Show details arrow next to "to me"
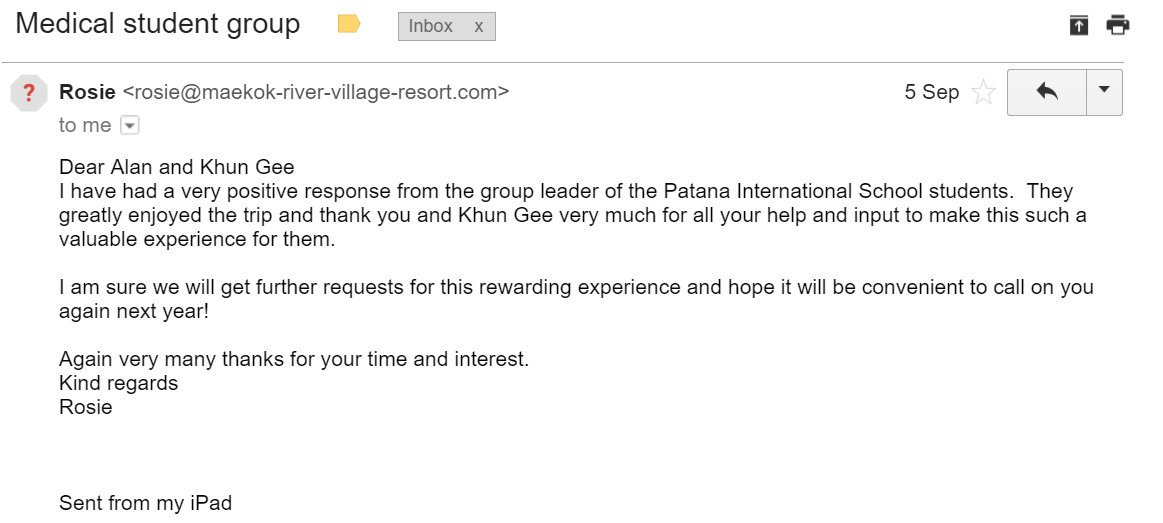The image size is (1163, 523). (x=129, y=126)
